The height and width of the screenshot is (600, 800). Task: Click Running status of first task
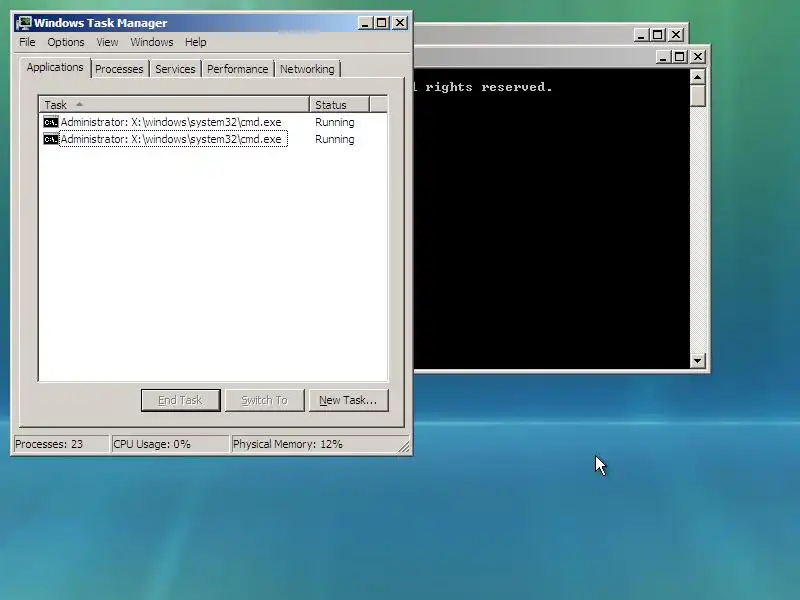[x=335, y=122]
